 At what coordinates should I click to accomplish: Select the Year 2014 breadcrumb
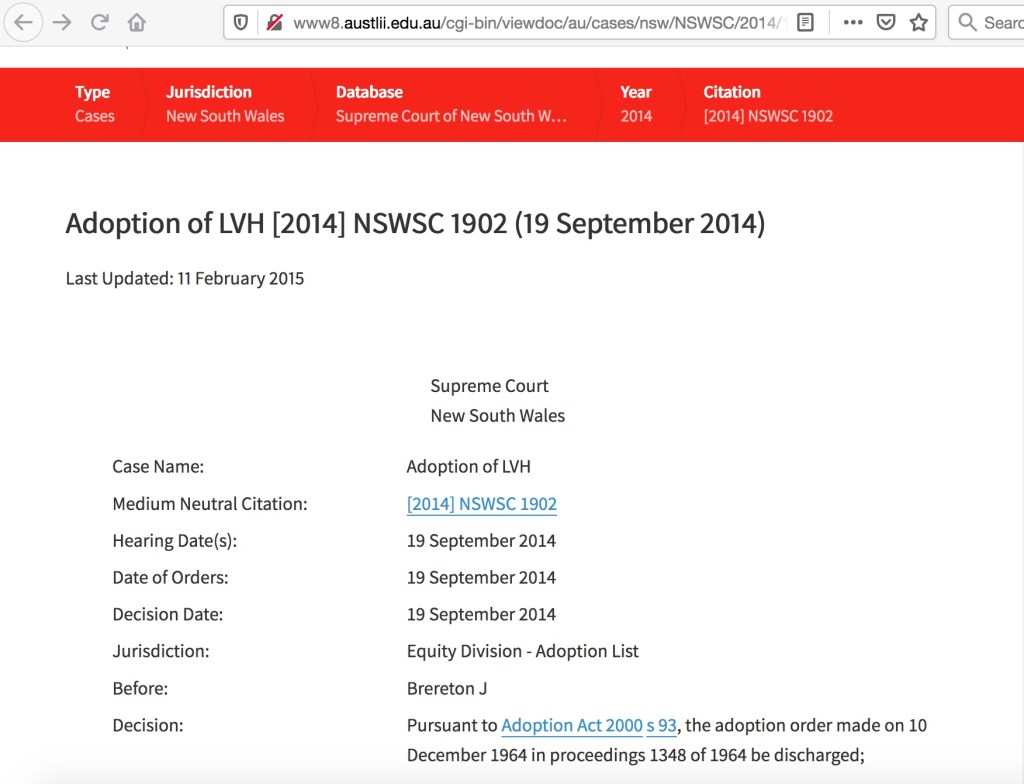[x=636, y=104]
